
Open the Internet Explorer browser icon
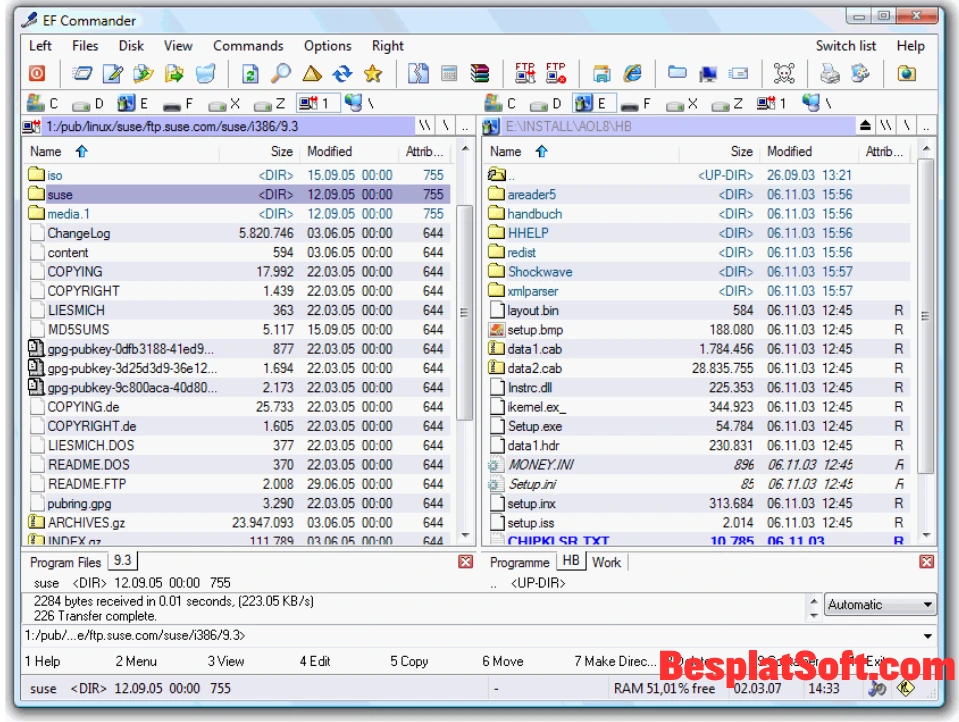pyautogui.click(x=632, y=73)
